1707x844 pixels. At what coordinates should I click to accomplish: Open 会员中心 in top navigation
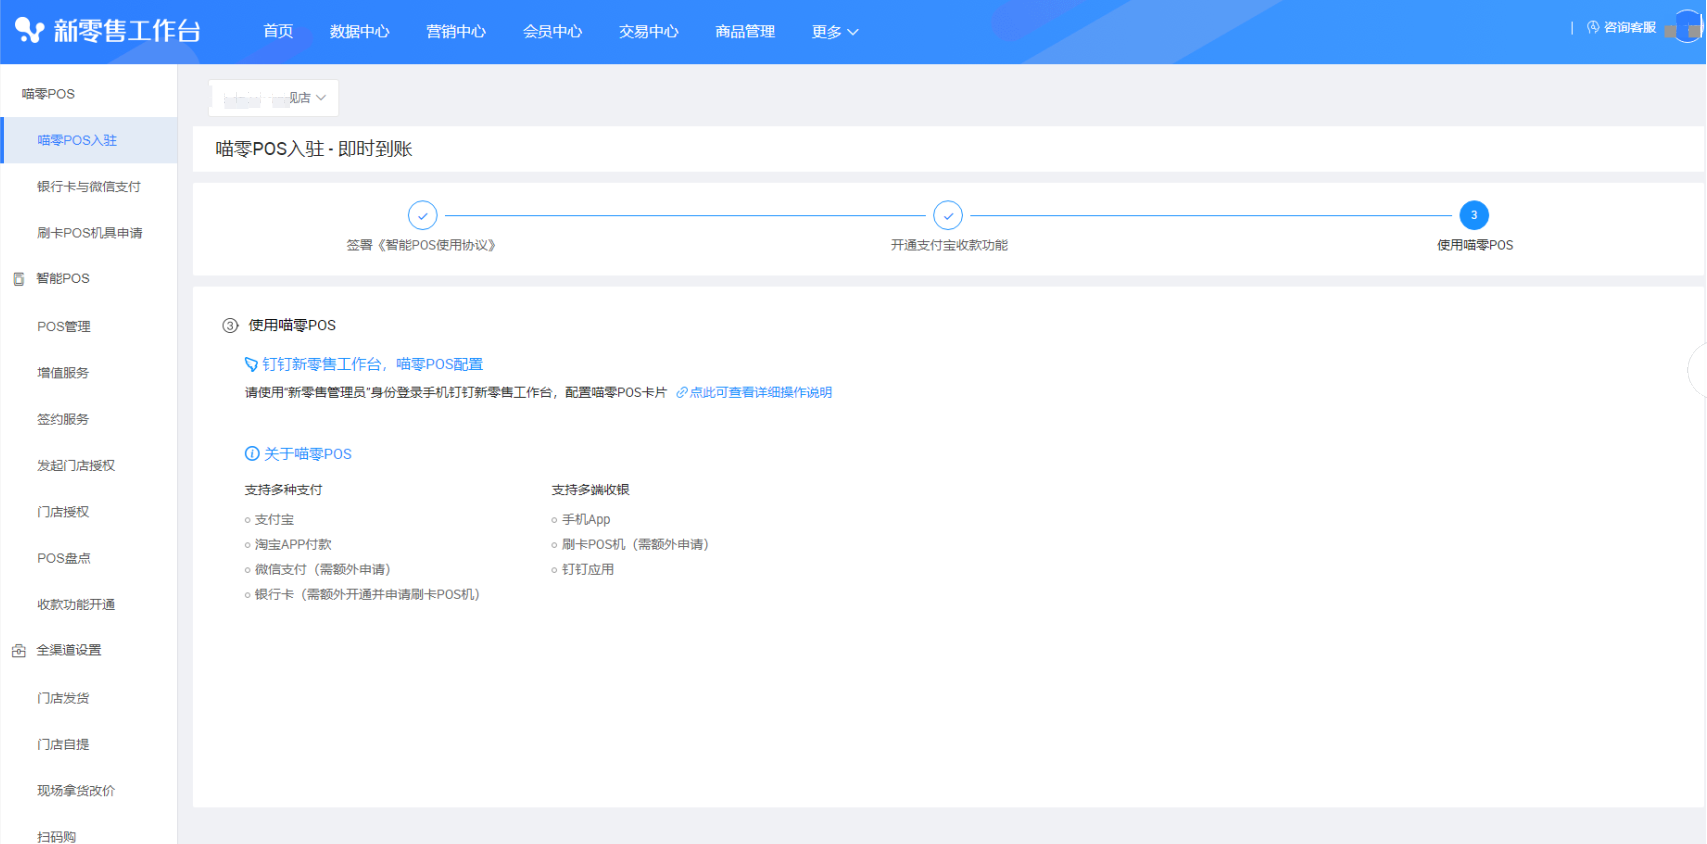552,32
